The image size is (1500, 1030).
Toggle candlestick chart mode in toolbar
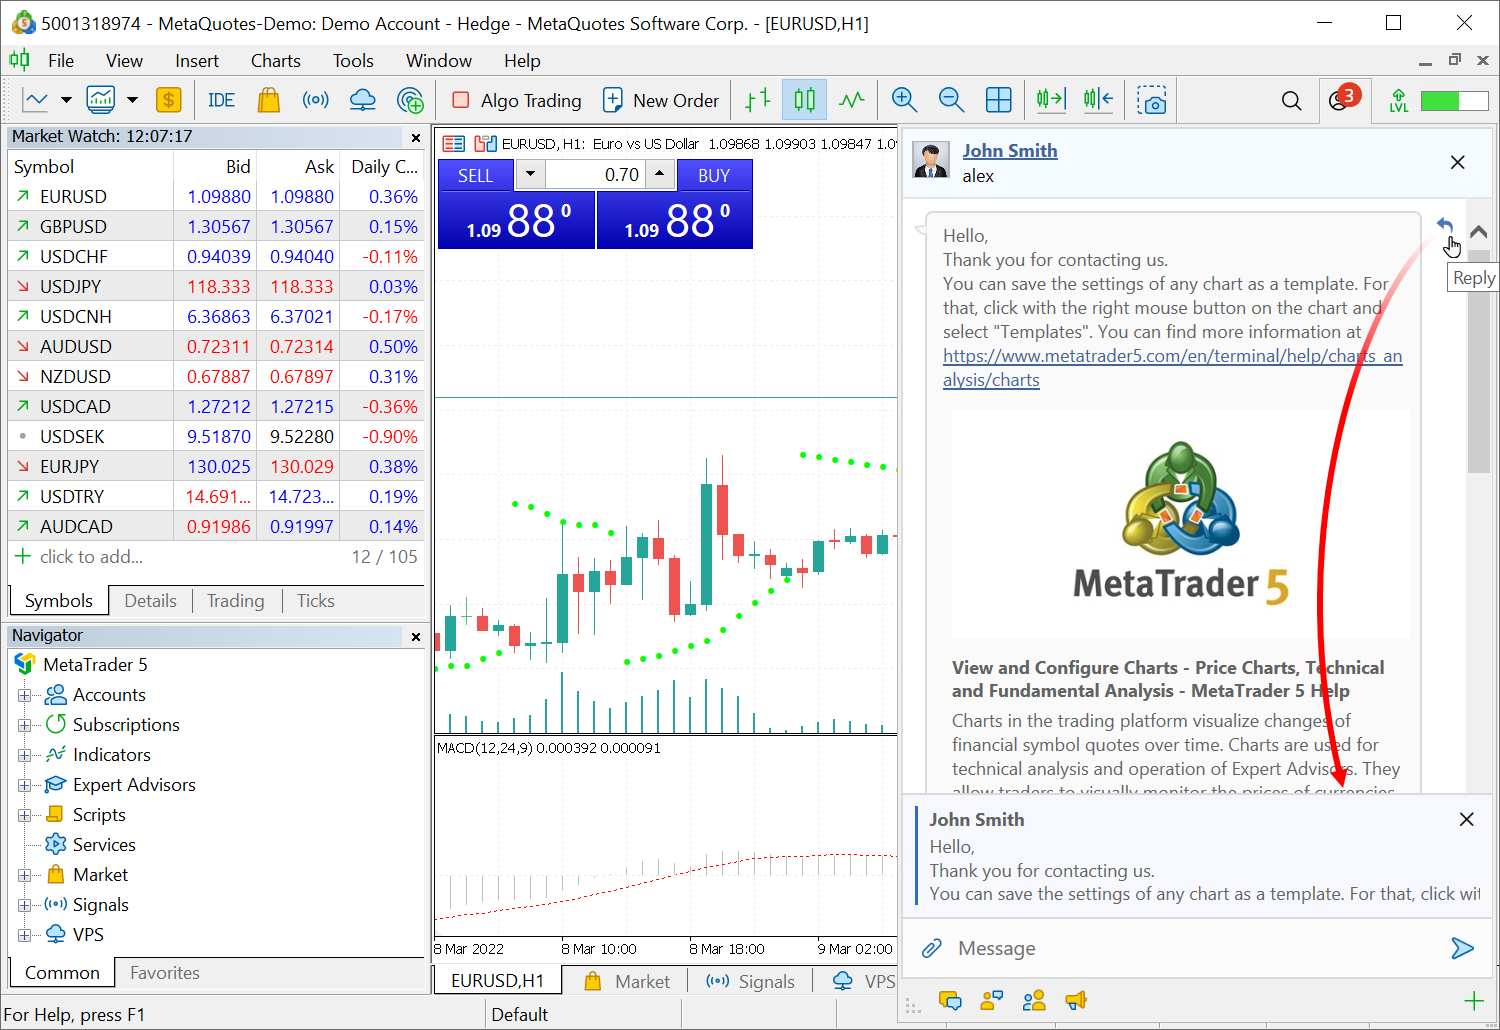[x=804, y=100]
